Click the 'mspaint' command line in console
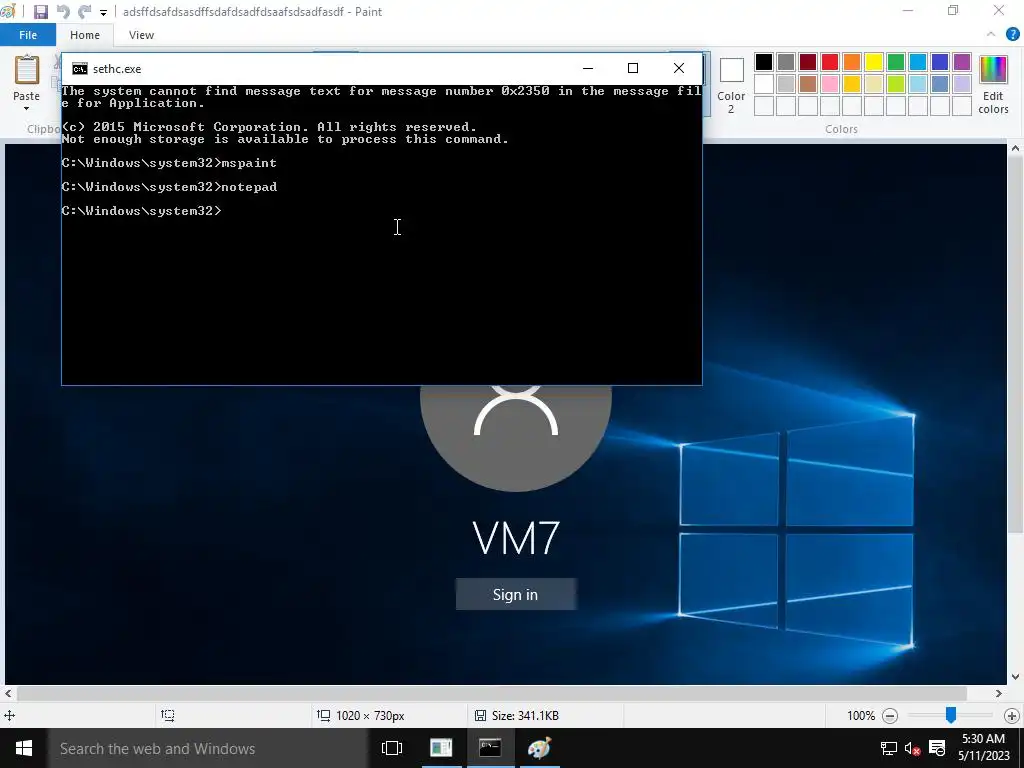The width and height of the screenshot is (1024, 768). click(169, 163)
